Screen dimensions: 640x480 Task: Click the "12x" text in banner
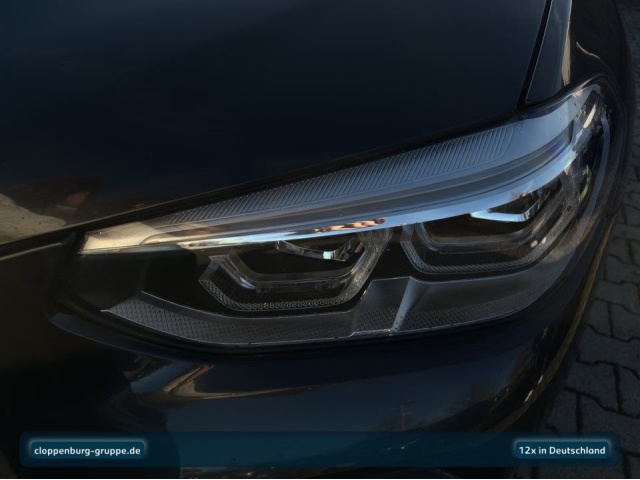pos(525,450)
